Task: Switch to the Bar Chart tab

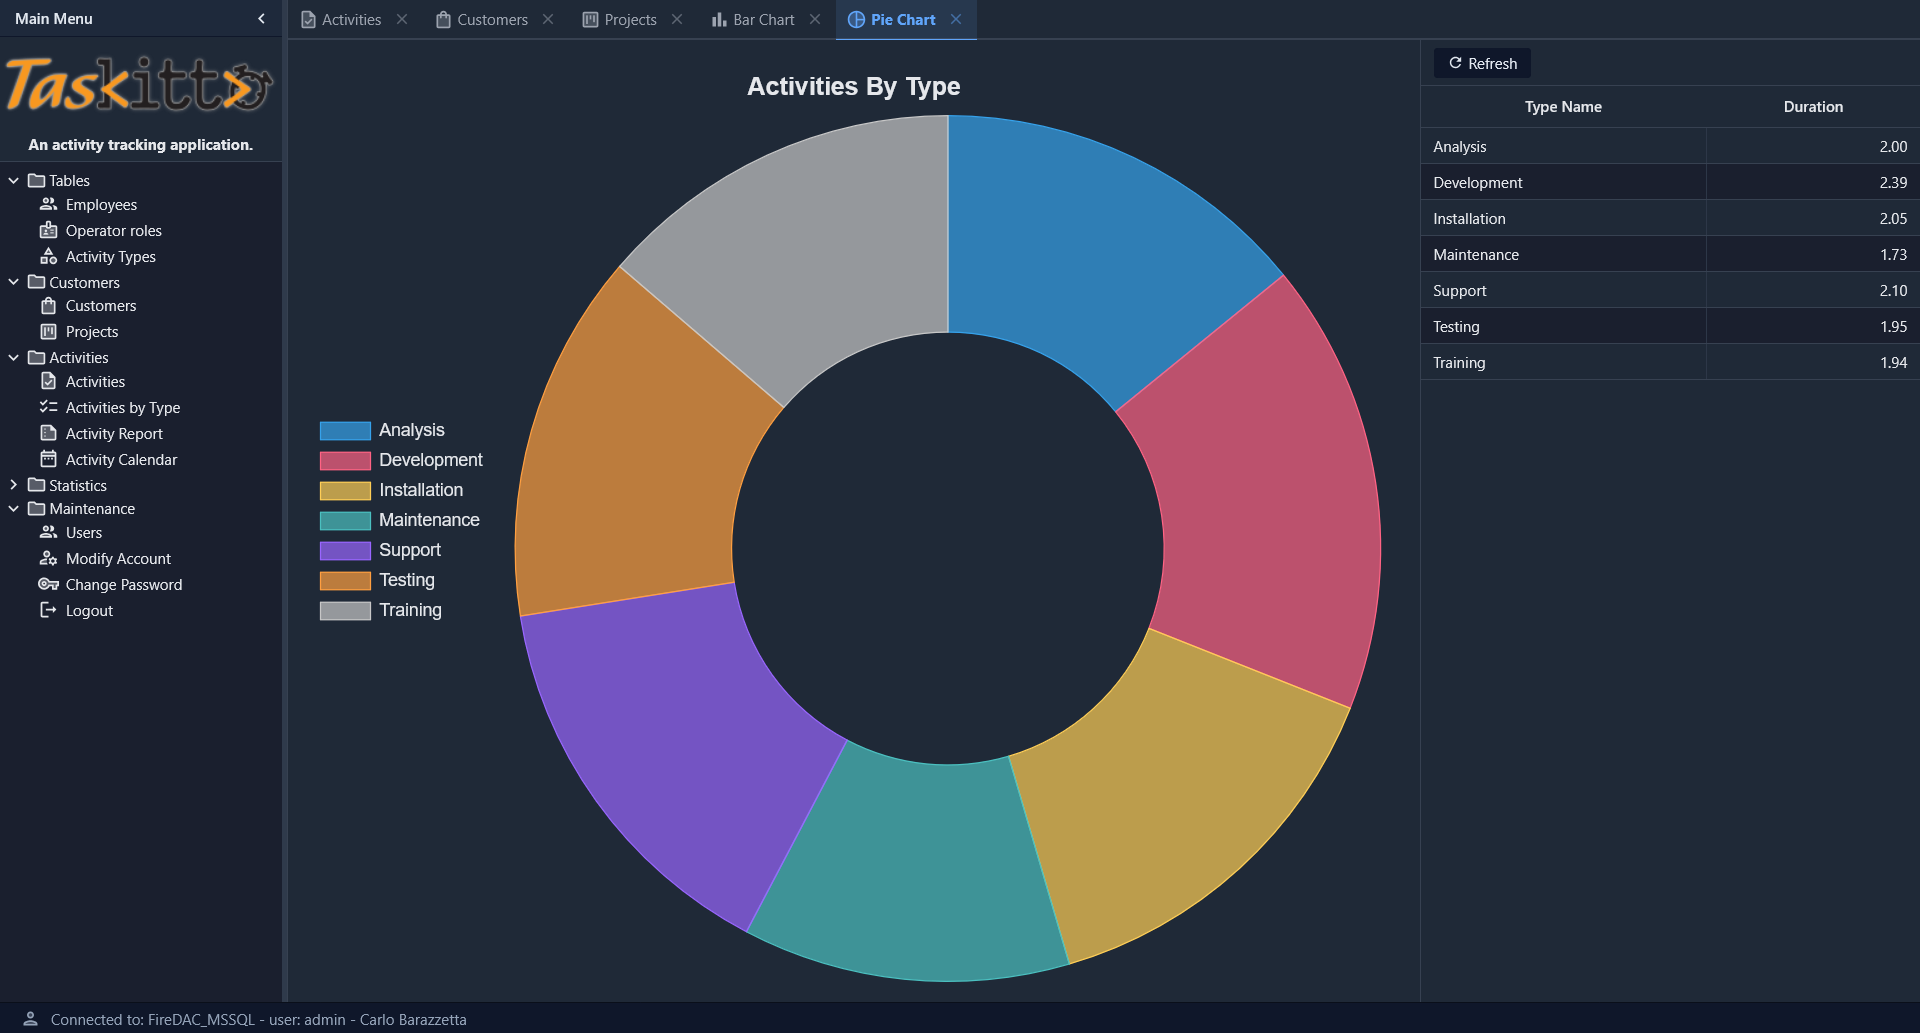Action: [761, 19]
